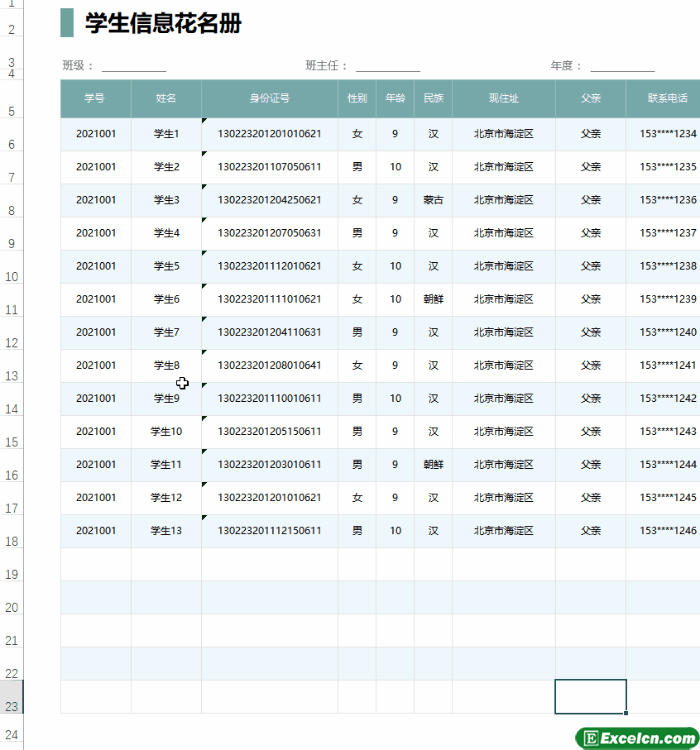Select the cell containing 学生2
The image size is (700, 750).
pos(166,167)
